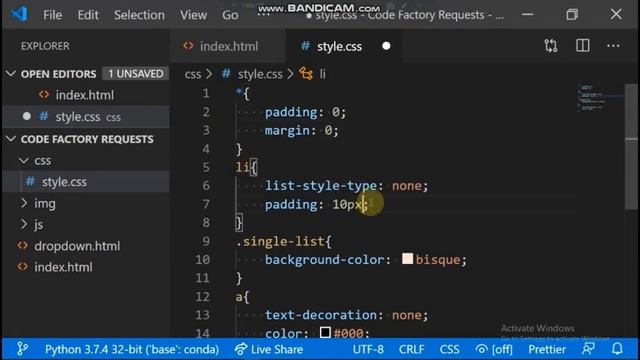The height and width of the screenshot is (360, 640).
Task: Restore down the VS Code window
Action: click(x=572, y=15)
